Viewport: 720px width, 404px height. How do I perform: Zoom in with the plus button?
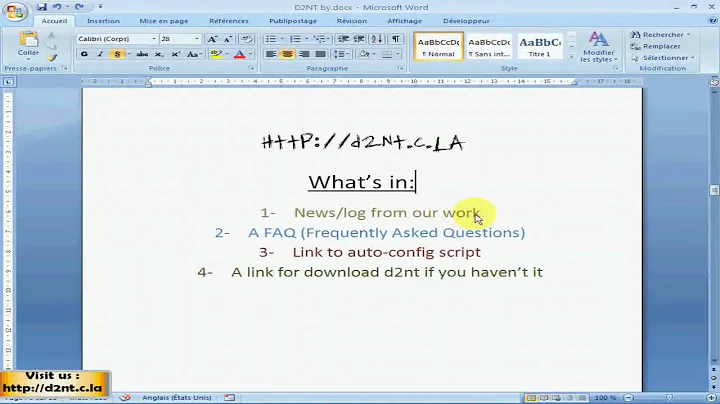pos(711,398)
